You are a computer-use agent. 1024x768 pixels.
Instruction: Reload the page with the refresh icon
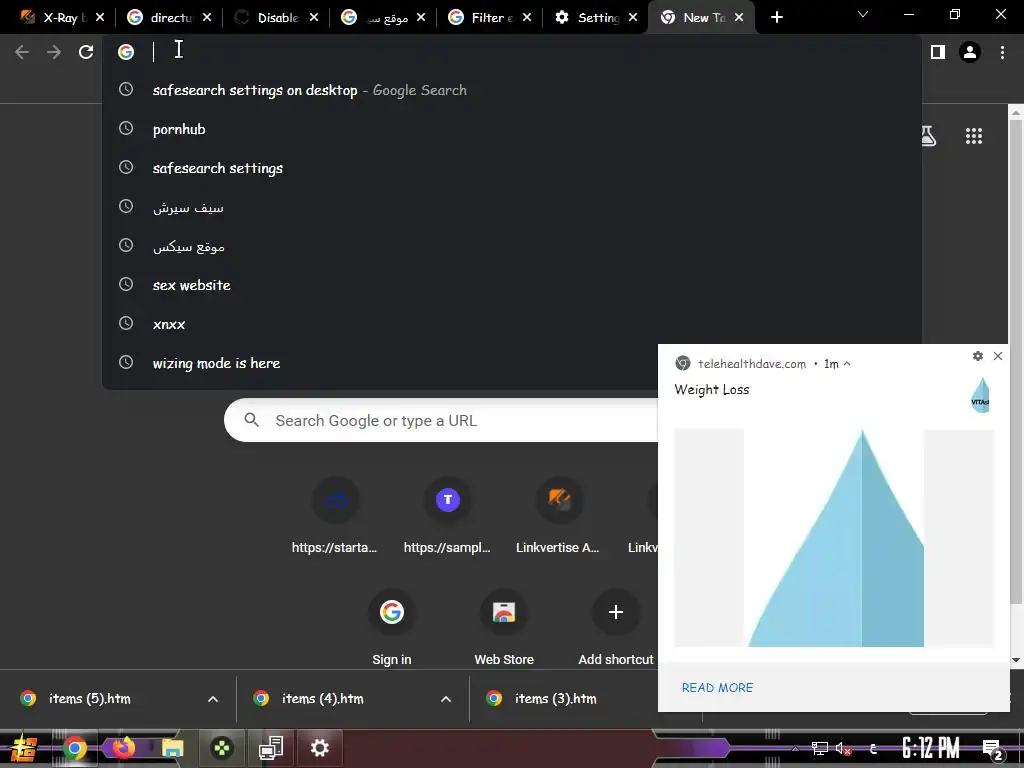[x=86, y=52]
